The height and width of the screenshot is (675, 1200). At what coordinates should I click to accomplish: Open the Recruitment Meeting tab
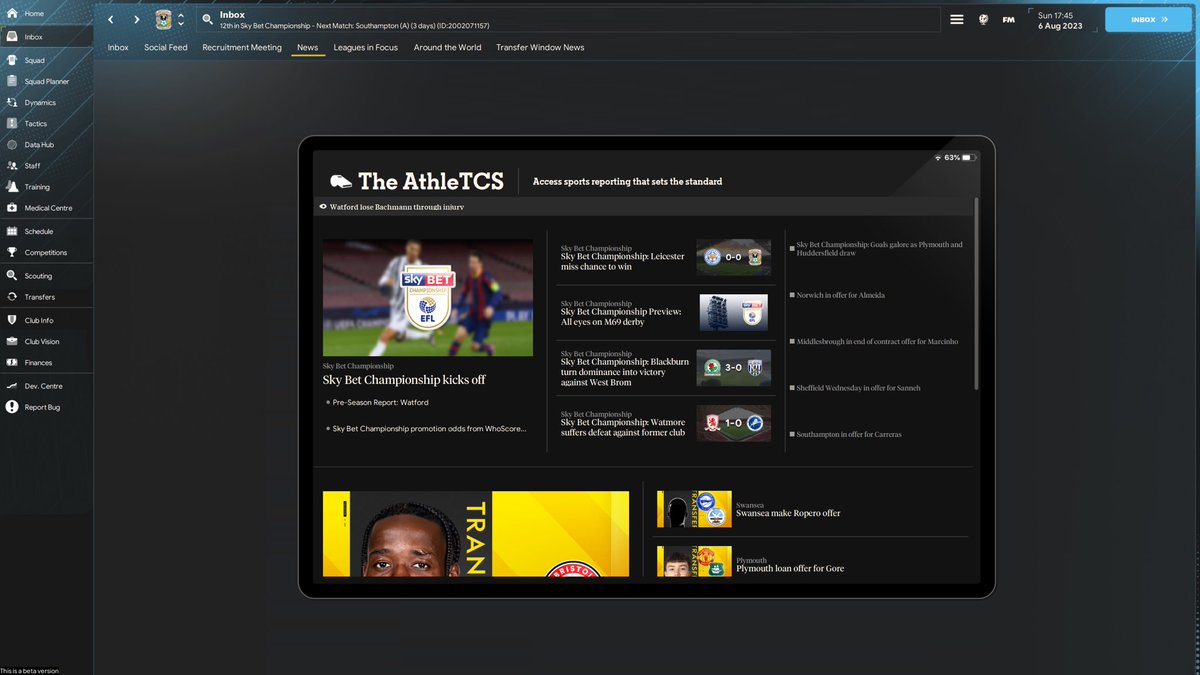pos(242,47)
